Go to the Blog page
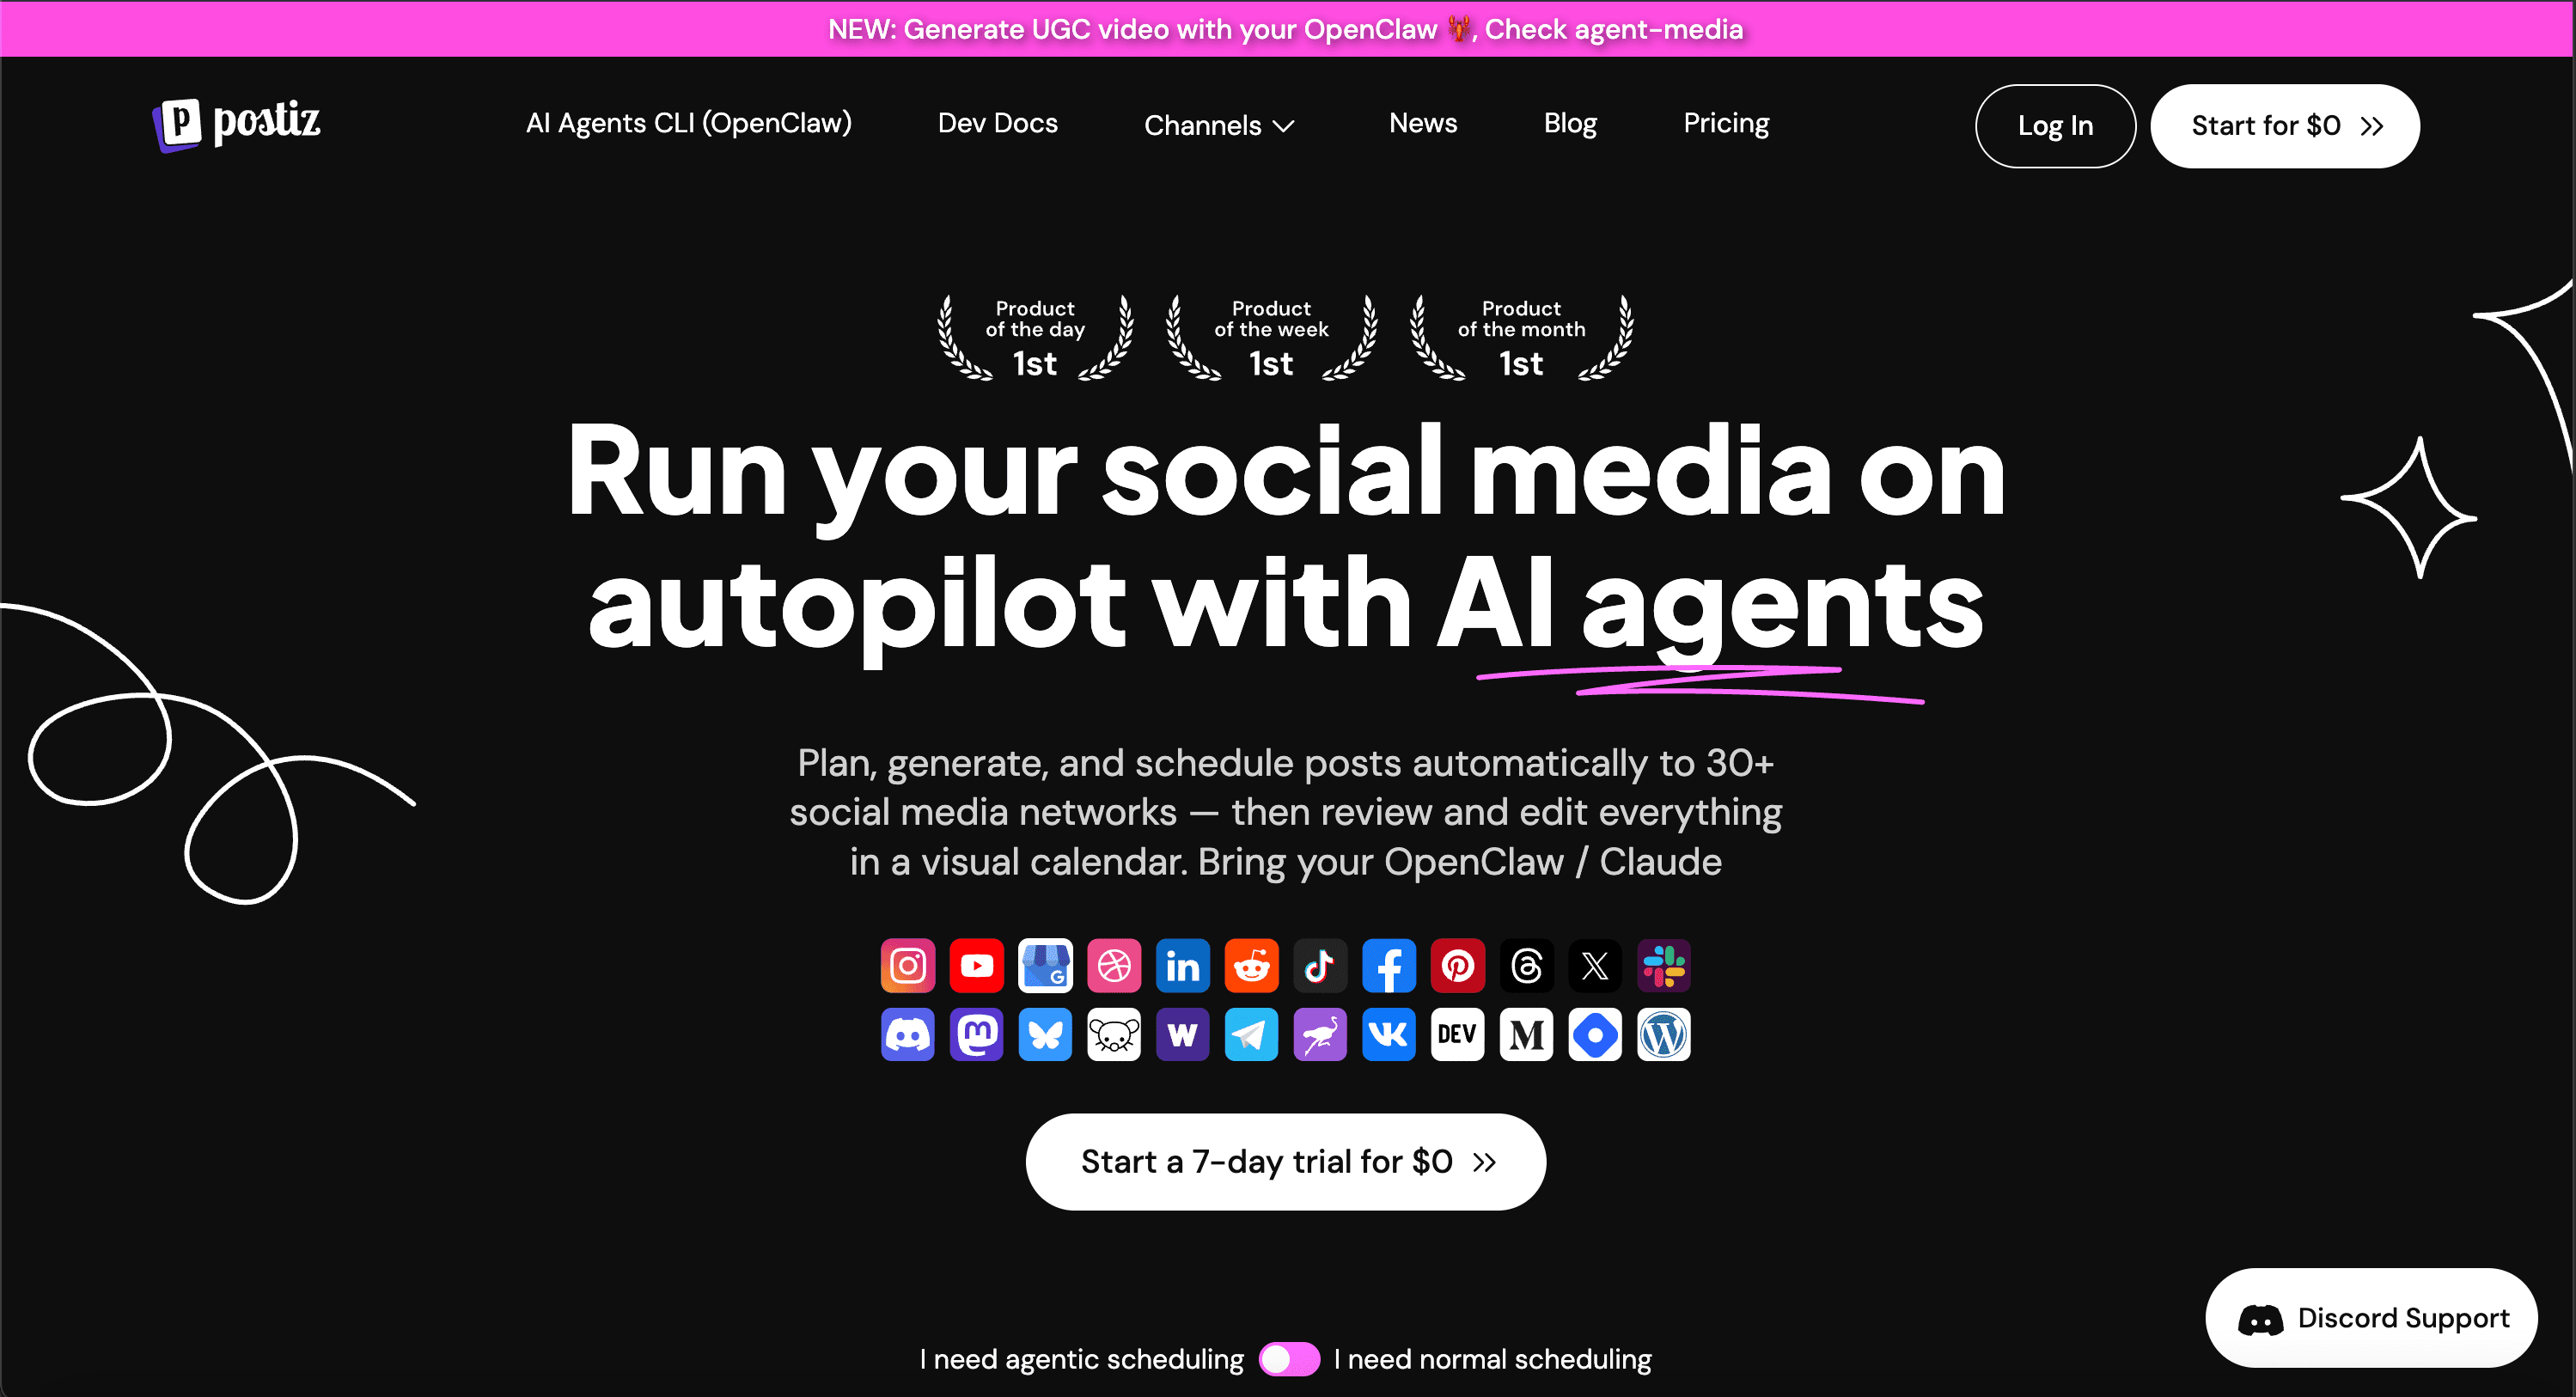Screen dimensions: 2576x1397 [1570, 123]
